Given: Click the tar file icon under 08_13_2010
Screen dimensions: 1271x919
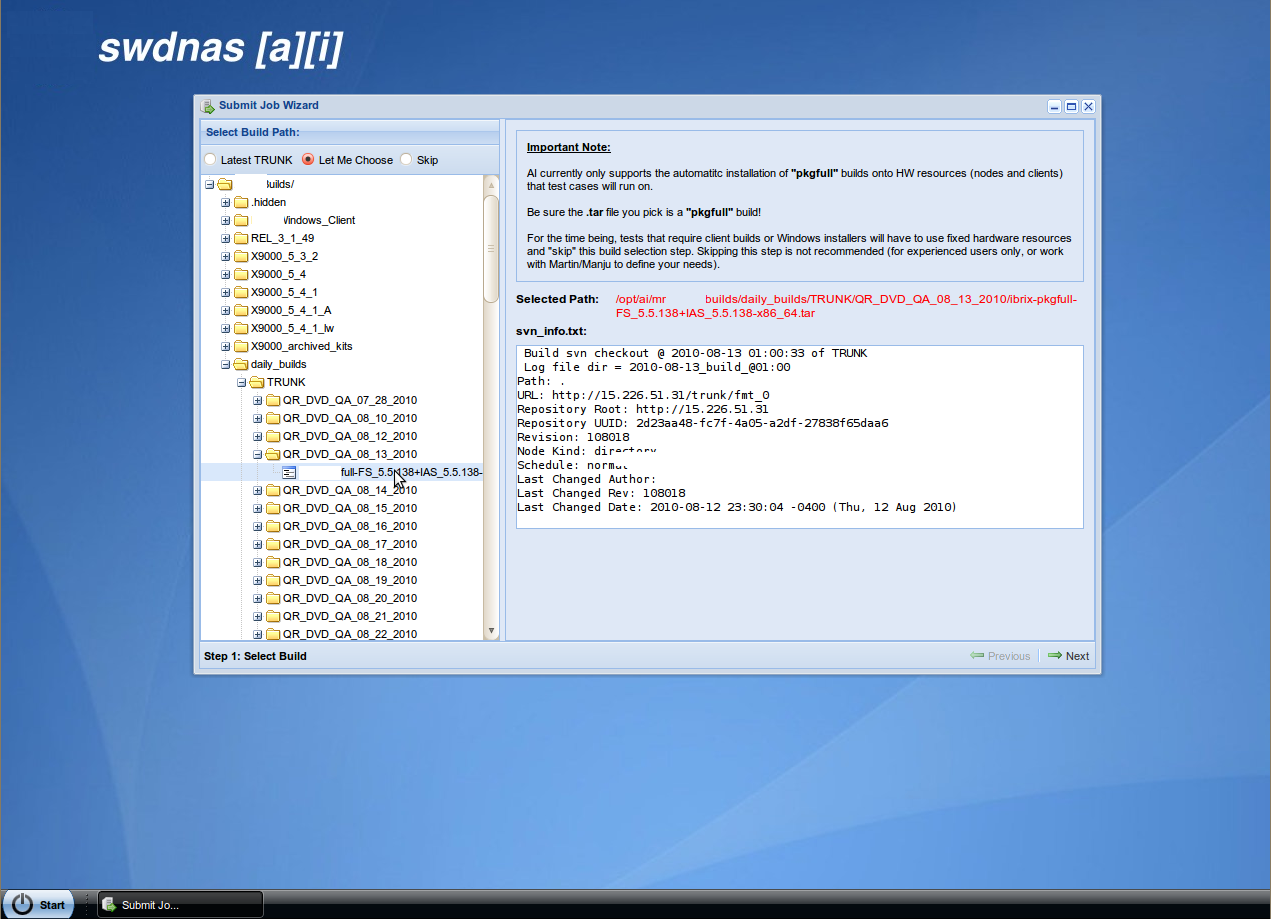Looking at the screenshot, I should [x=289, y=472].
